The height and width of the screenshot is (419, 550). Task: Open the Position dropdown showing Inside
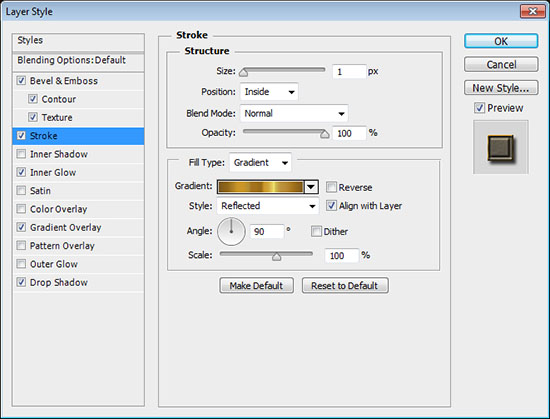tap(269, 92)
